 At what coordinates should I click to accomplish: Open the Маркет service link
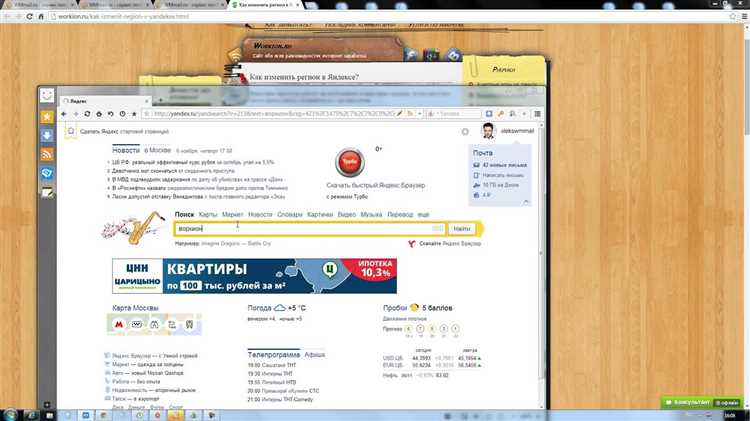coord(232,214)
